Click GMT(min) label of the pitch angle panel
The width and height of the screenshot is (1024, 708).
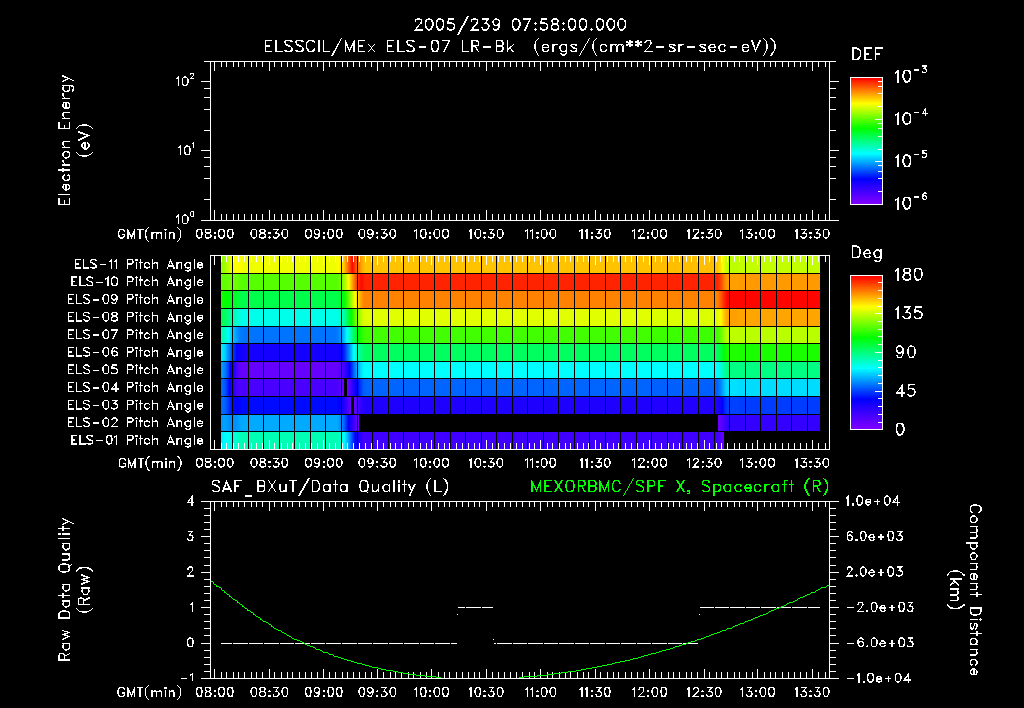pyautogui.click(x=150, y=464)
